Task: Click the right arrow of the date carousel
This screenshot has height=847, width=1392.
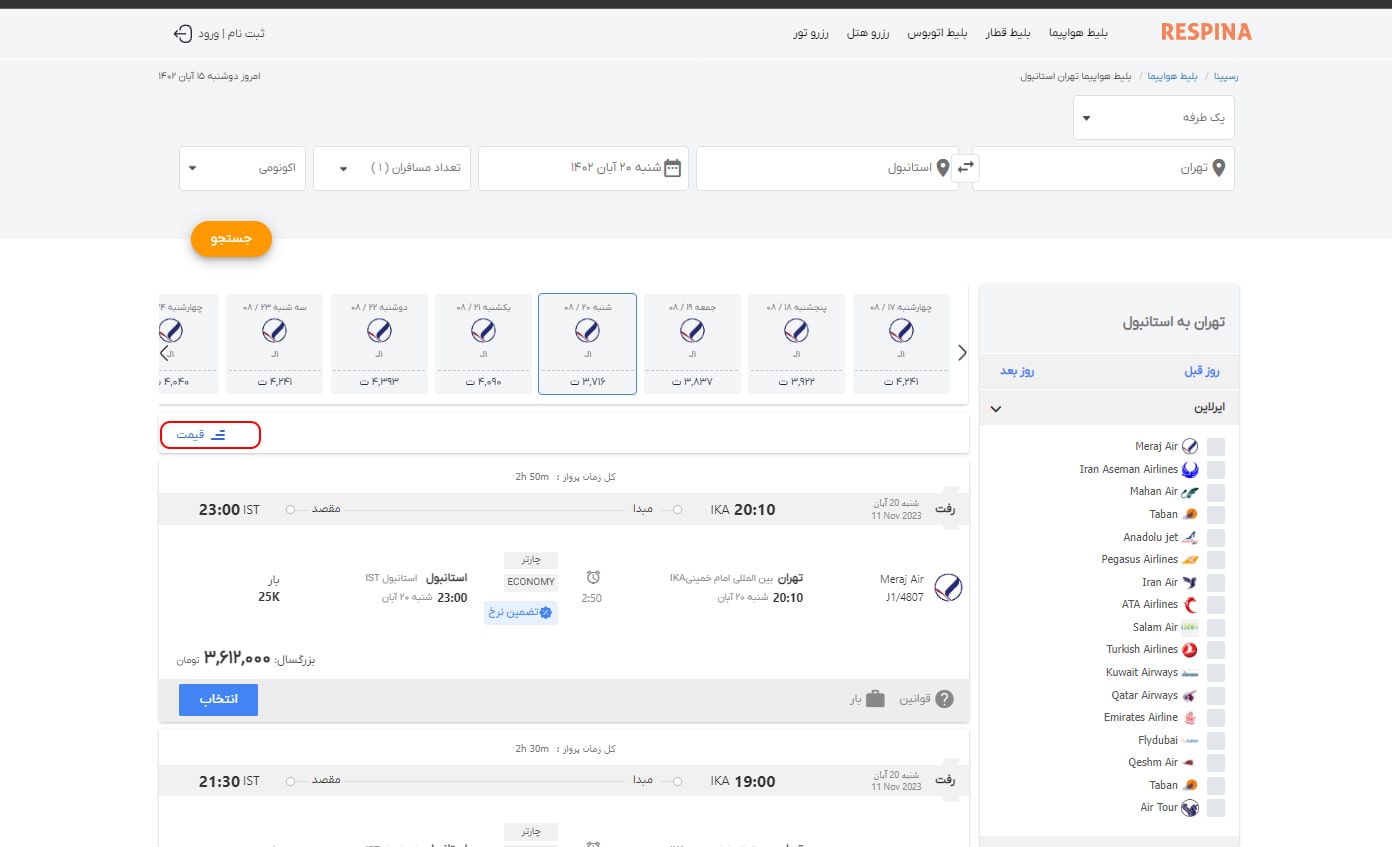Action: tap(962, 352)
